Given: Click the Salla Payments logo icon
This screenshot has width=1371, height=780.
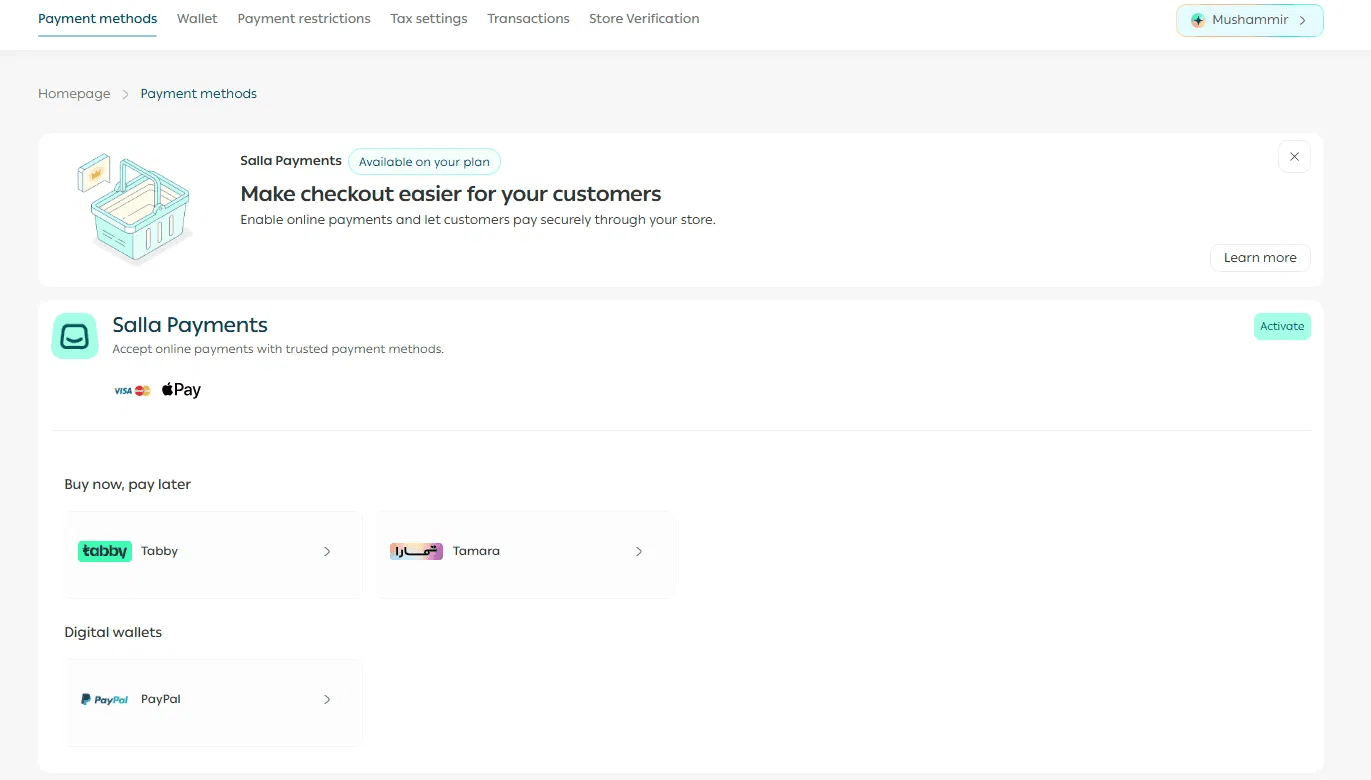Looking at the screenshot, I should pyautogui.click(x=75, y=336).
